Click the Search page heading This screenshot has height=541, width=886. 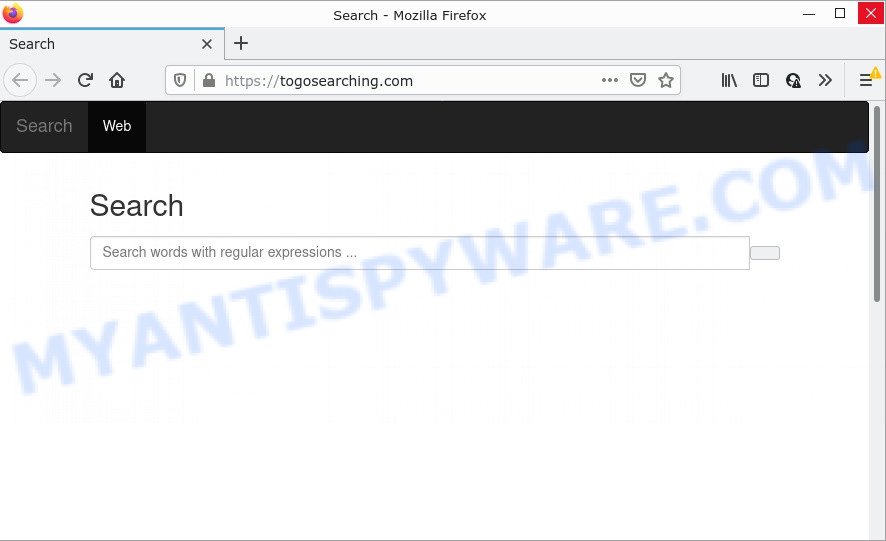tap(137, 205)
